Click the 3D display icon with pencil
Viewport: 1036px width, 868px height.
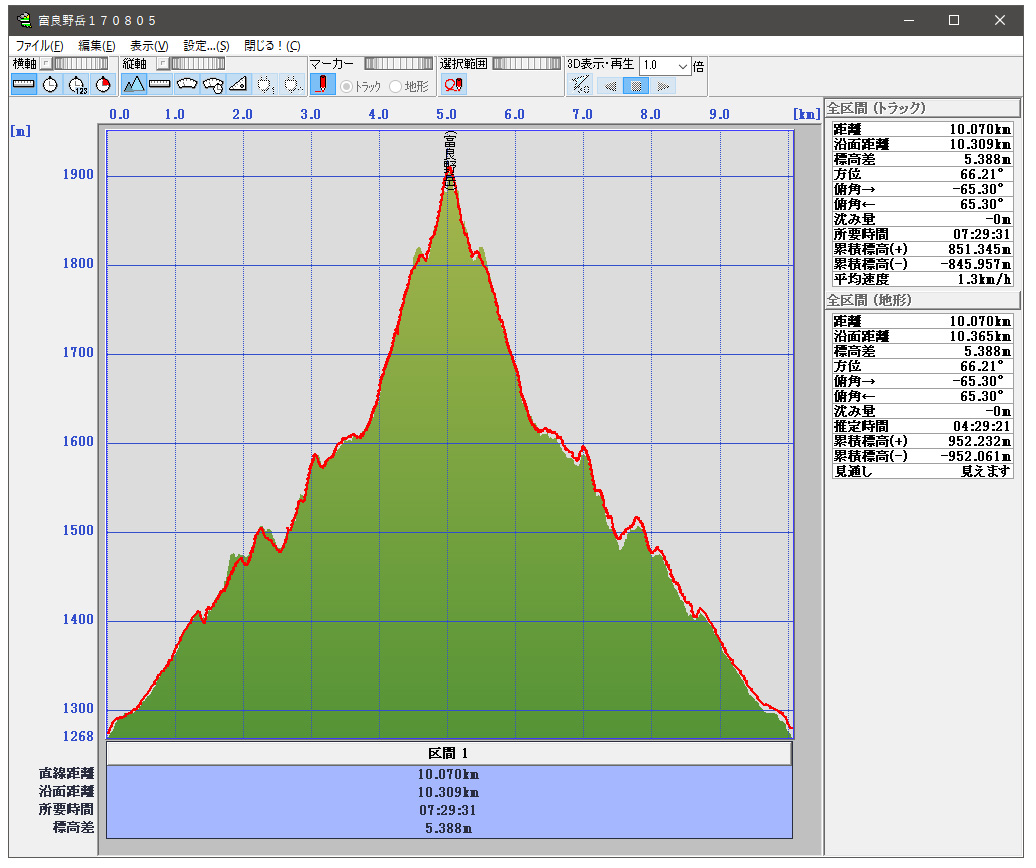(581, 85)
